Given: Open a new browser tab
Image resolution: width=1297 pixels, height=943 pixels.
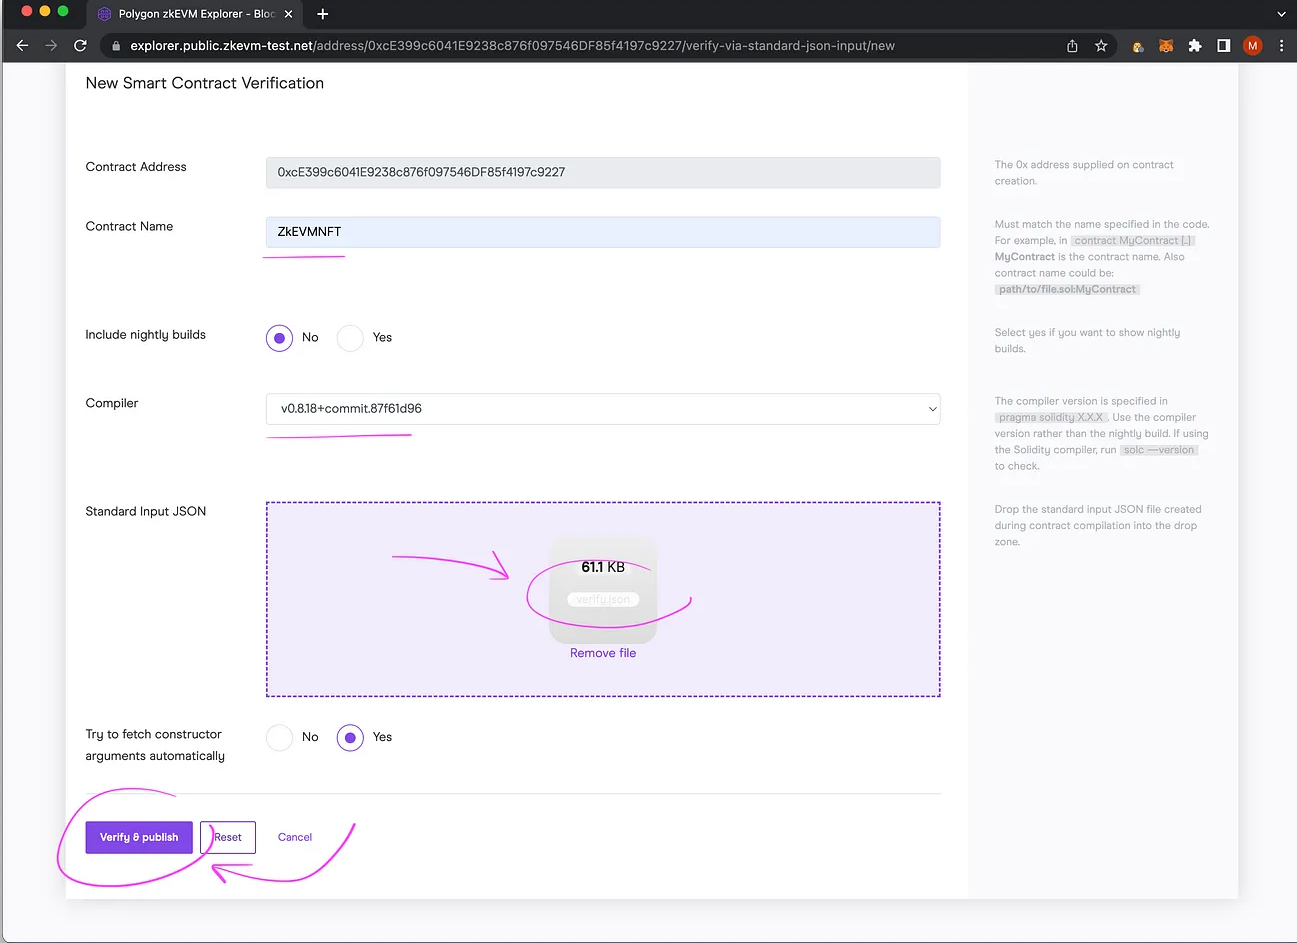Looking at the screenshot, I should [322, 14].
